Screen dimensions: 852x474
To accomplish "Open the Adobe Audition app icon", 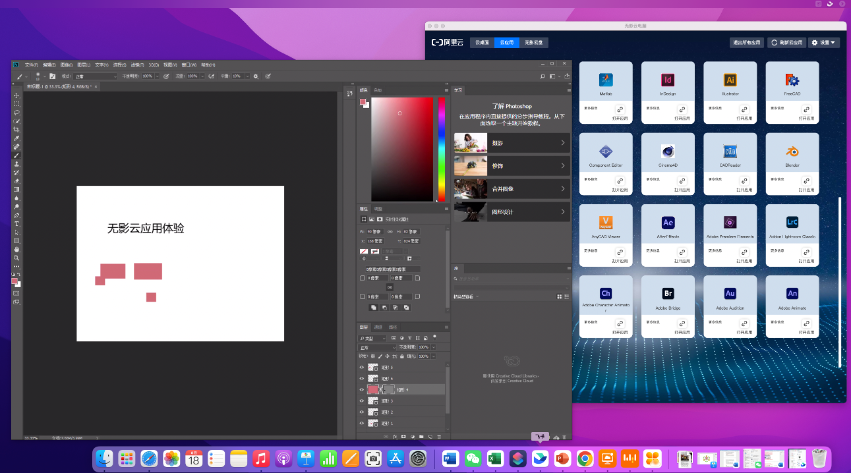I will (x=730, y=294).
